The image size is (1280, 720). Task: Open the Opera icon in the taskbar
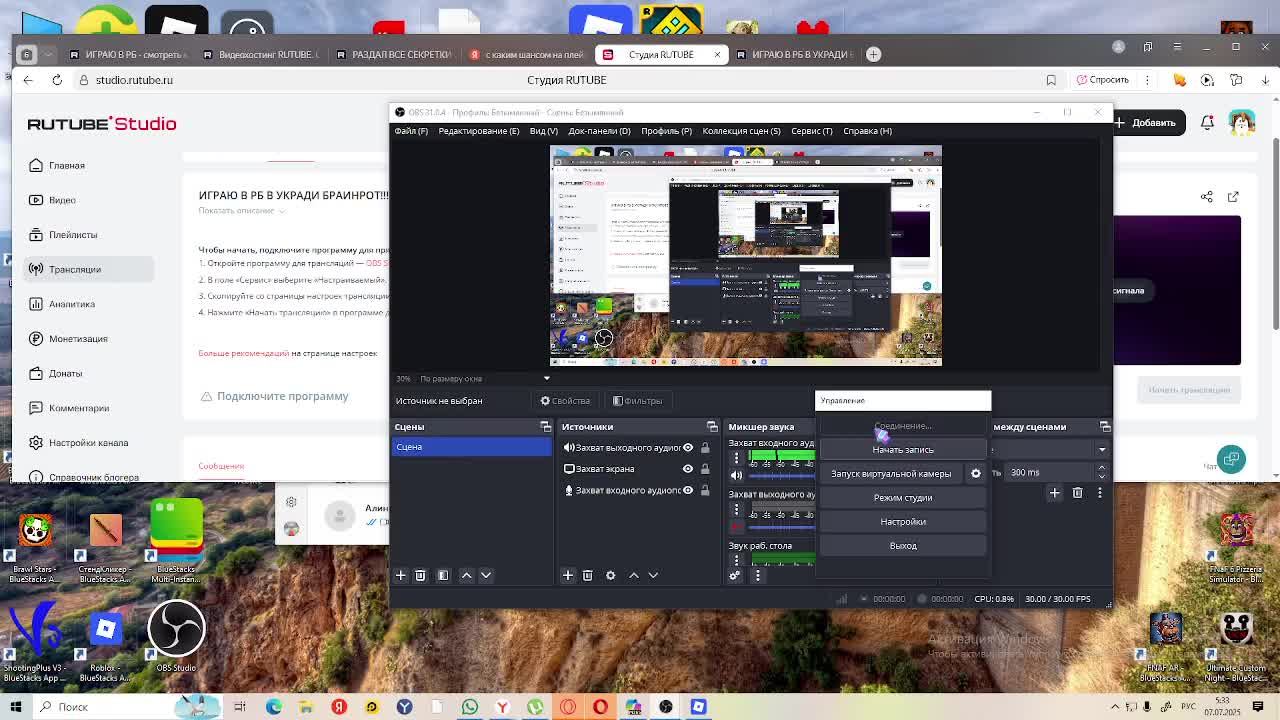coord(600,707)
